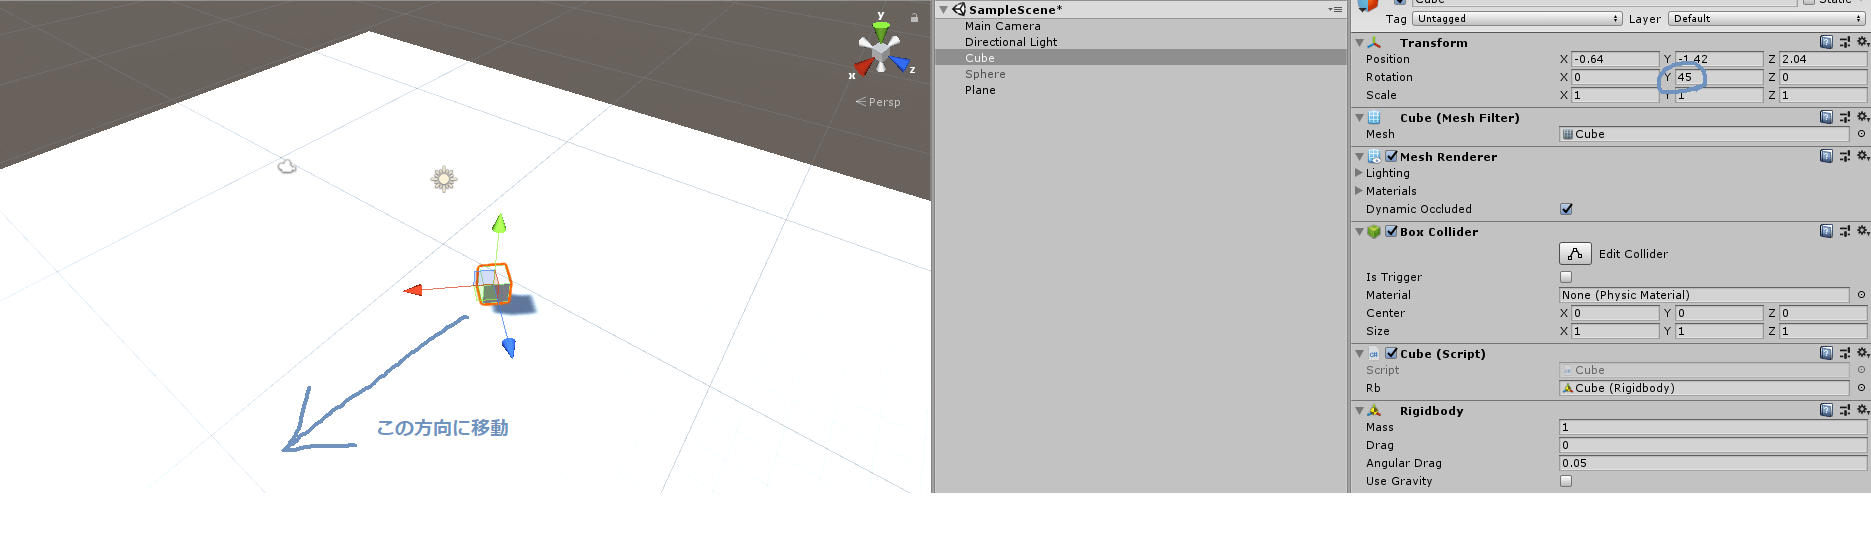
Task: Click the green Y move arrow handle
Action: tap(499, 224)
